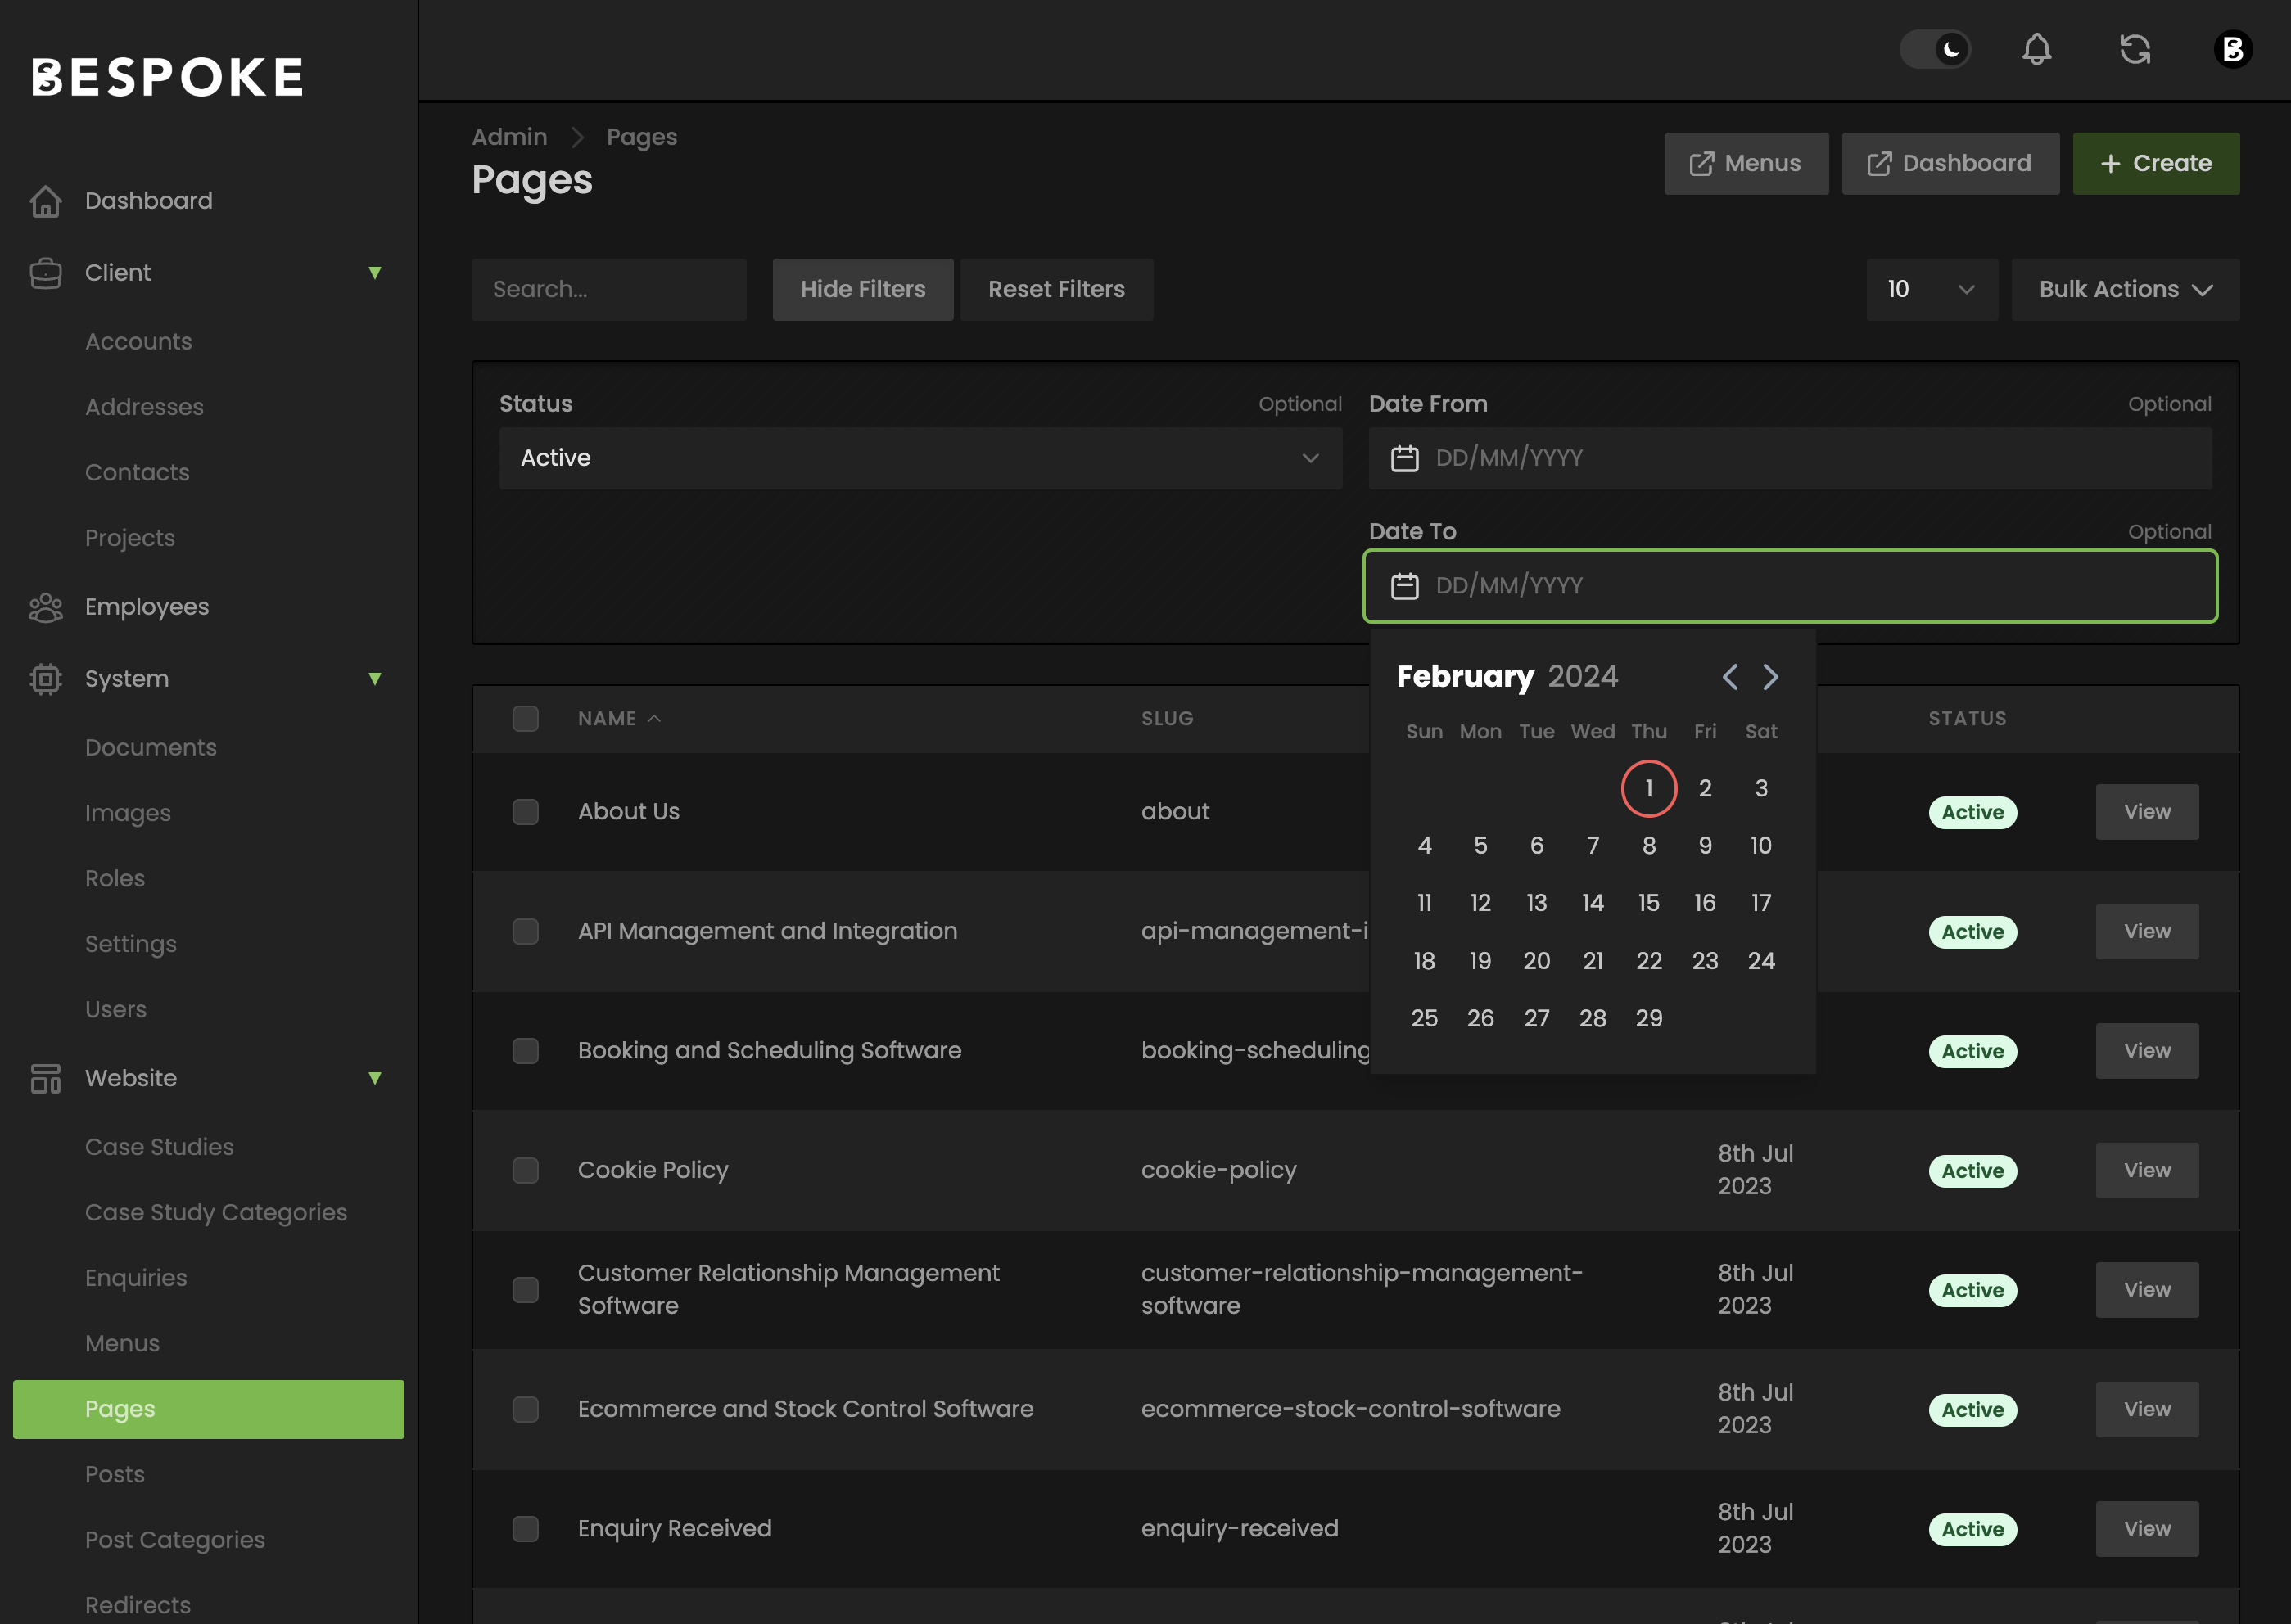Click the Client briefcase icon
The image size is (2291, 1624).
point(46,273)
